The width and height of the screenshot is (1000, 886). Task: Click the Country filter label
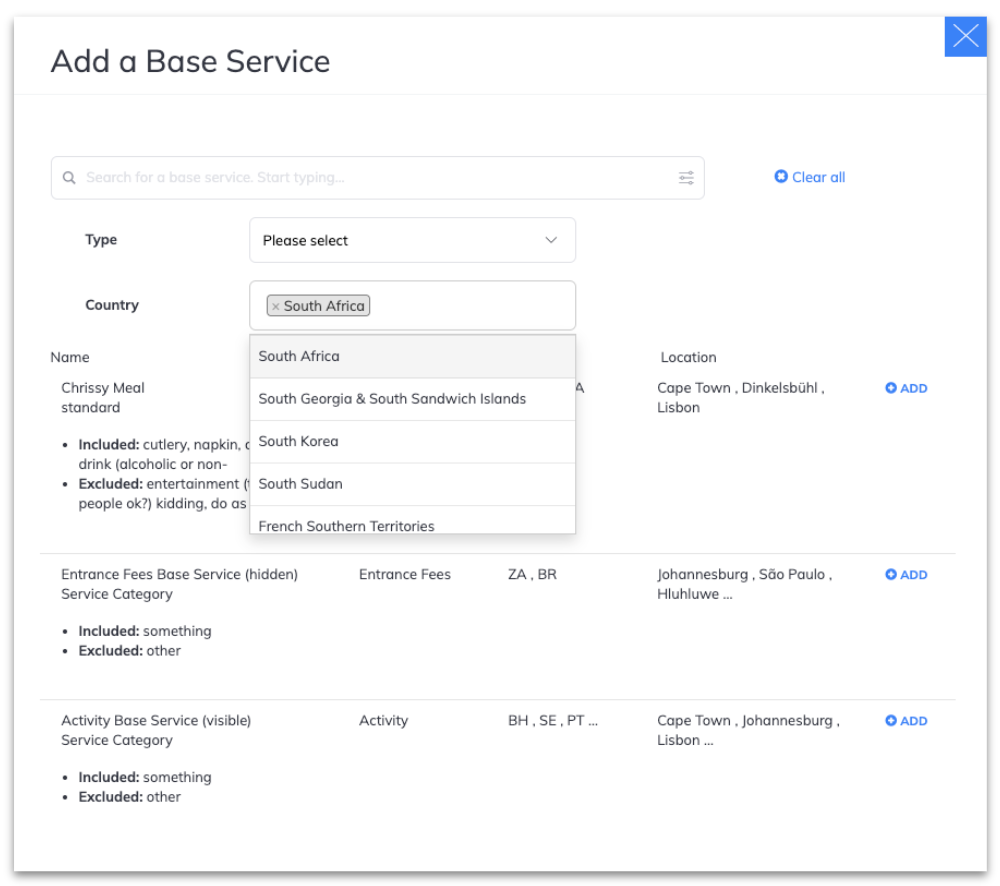[x=112, y=305]
